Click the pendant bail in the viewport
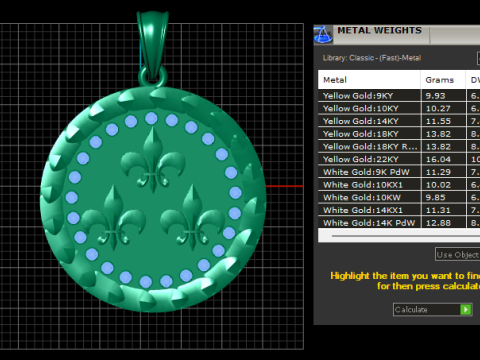The width and height of the screenshot is (480, 360). (152, 45)
